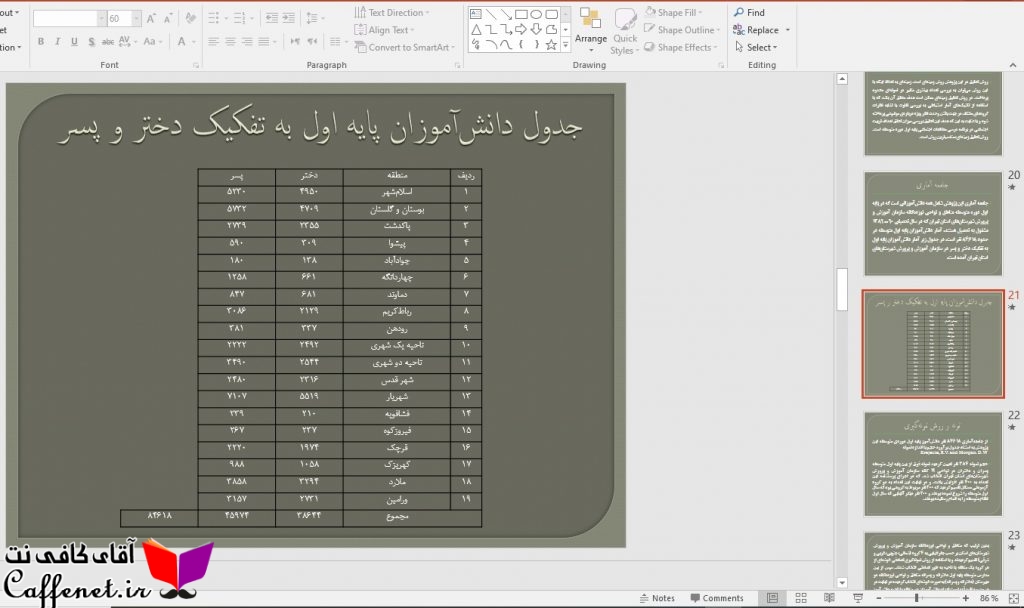Click the Font Color button
The image size is (1024, 608).
point(182,42)
